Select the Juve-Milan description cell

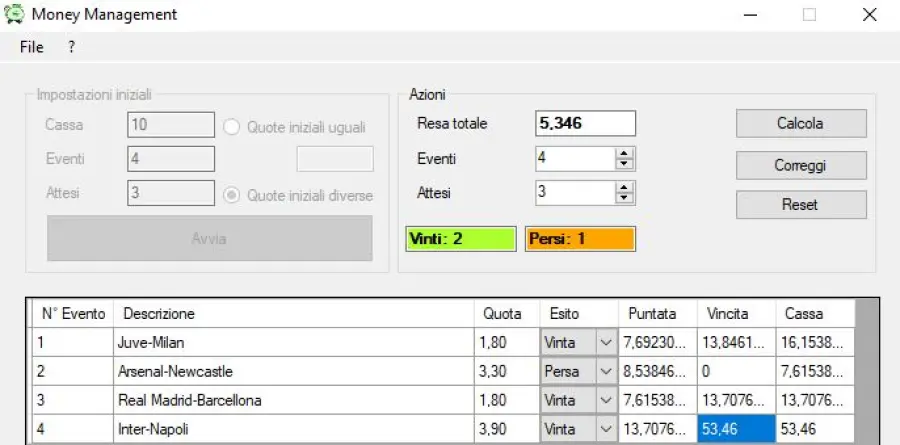[294, 343]
